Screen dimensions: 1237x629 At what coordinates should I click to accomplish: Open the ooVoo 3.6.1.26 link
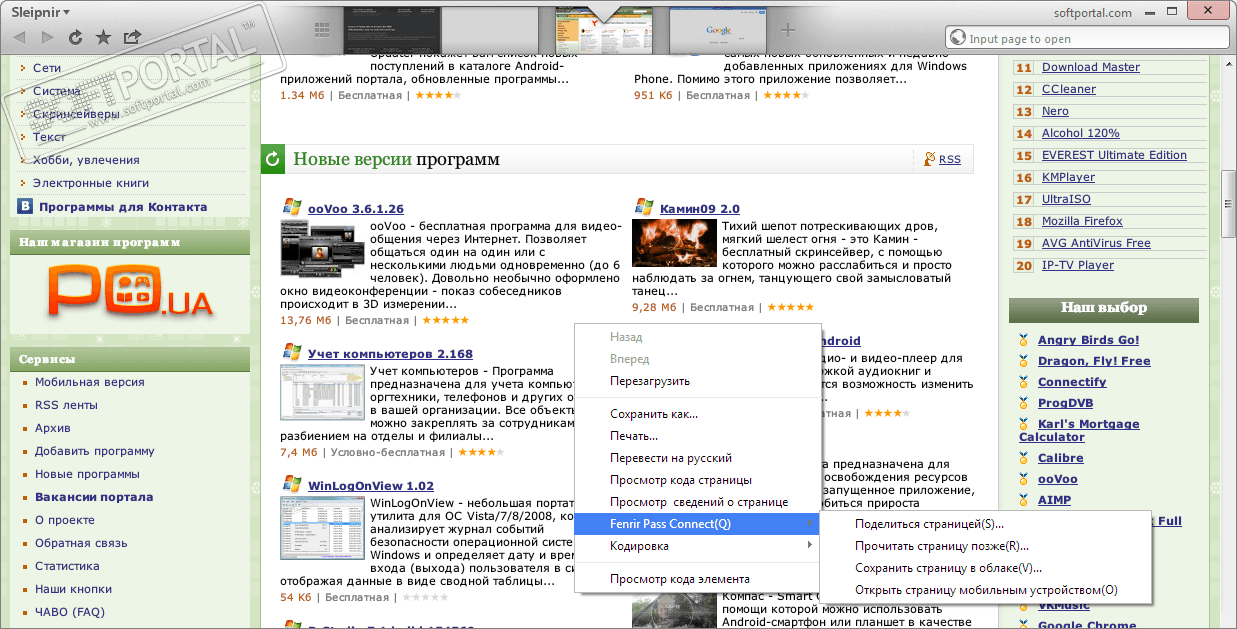coord(356,209)
